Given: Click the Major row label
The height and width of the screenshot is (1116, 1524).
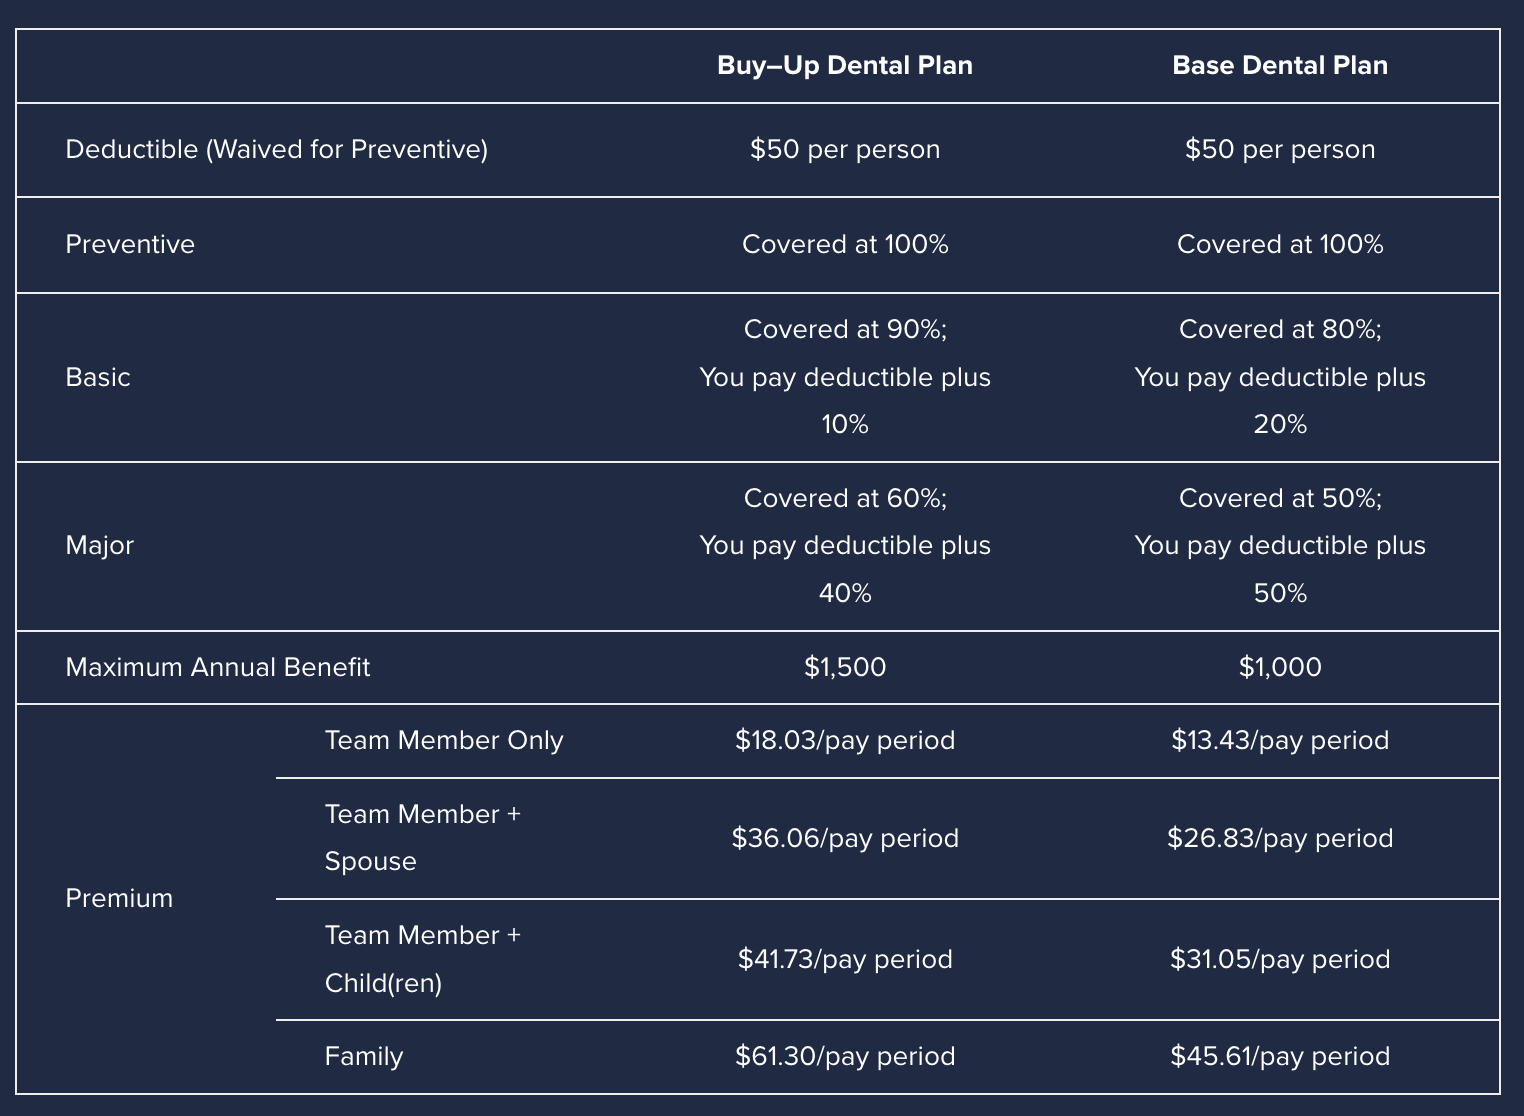Looking at the screenshot, I should point(99,546).
